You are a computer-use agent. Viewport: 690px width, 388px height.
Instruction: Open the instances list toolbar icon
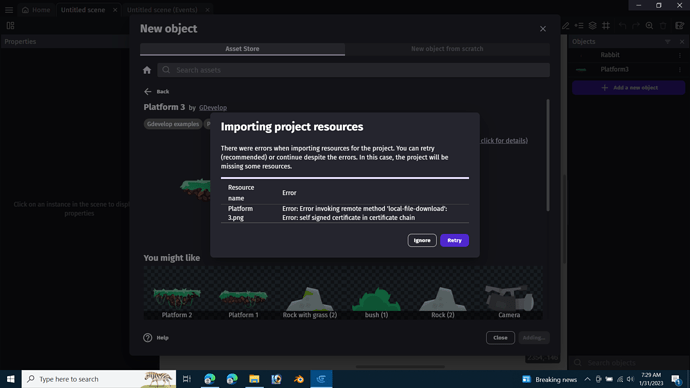click(x=579, y=26)
